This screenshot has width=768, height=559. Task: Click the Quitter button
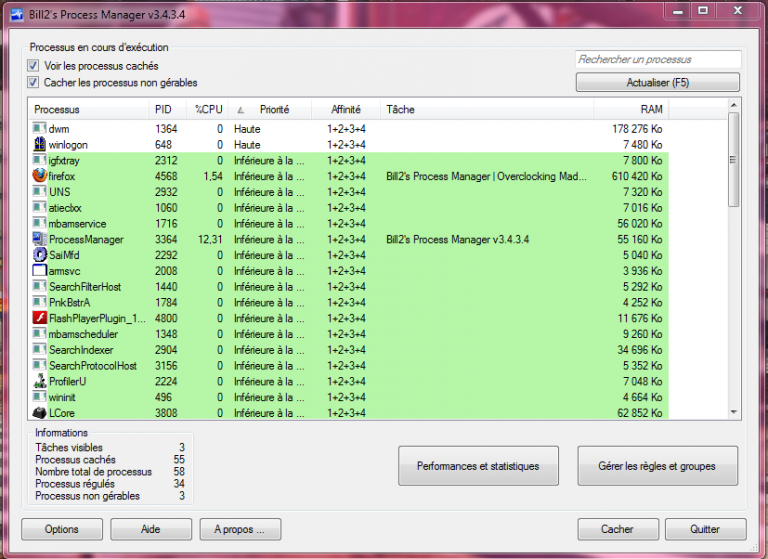point(705,529)
